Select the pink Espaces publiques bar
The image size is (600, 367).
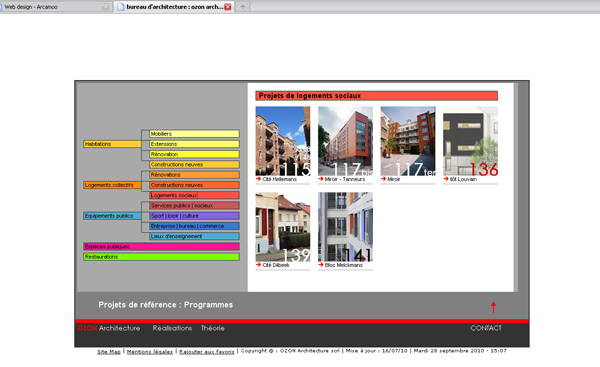(161, 246)
